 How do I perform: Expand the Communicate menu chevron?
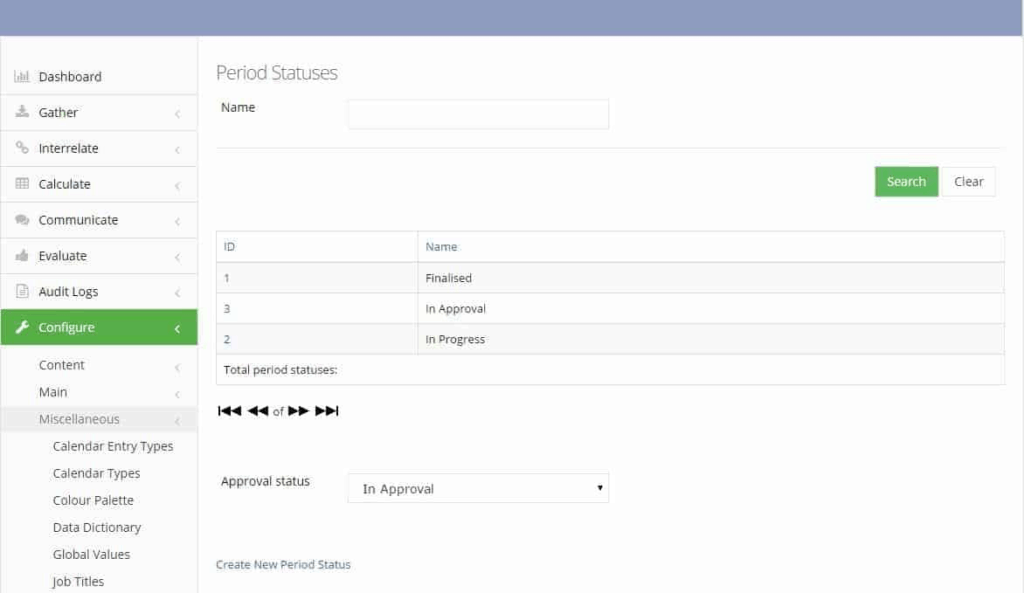click(178, 221)
